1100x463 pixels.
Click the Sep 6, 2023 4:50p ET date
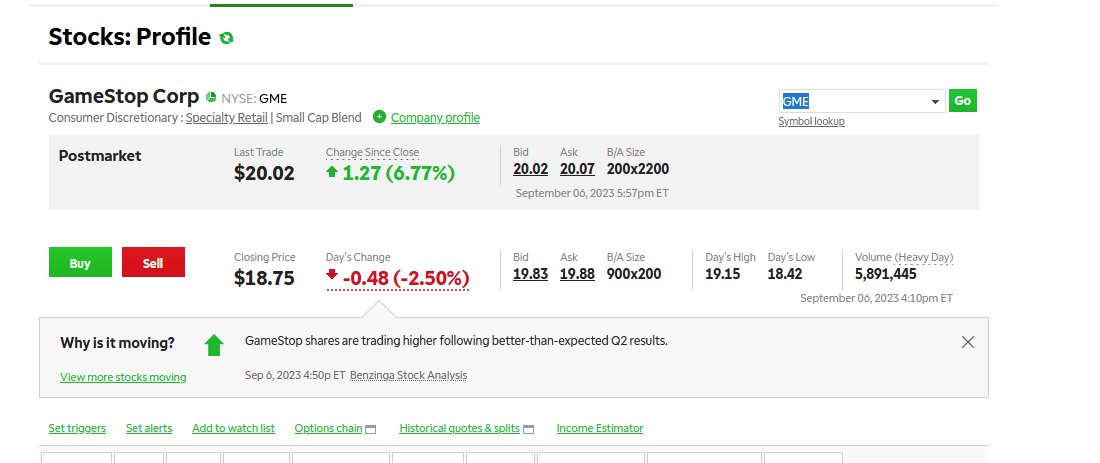point(295,375)
